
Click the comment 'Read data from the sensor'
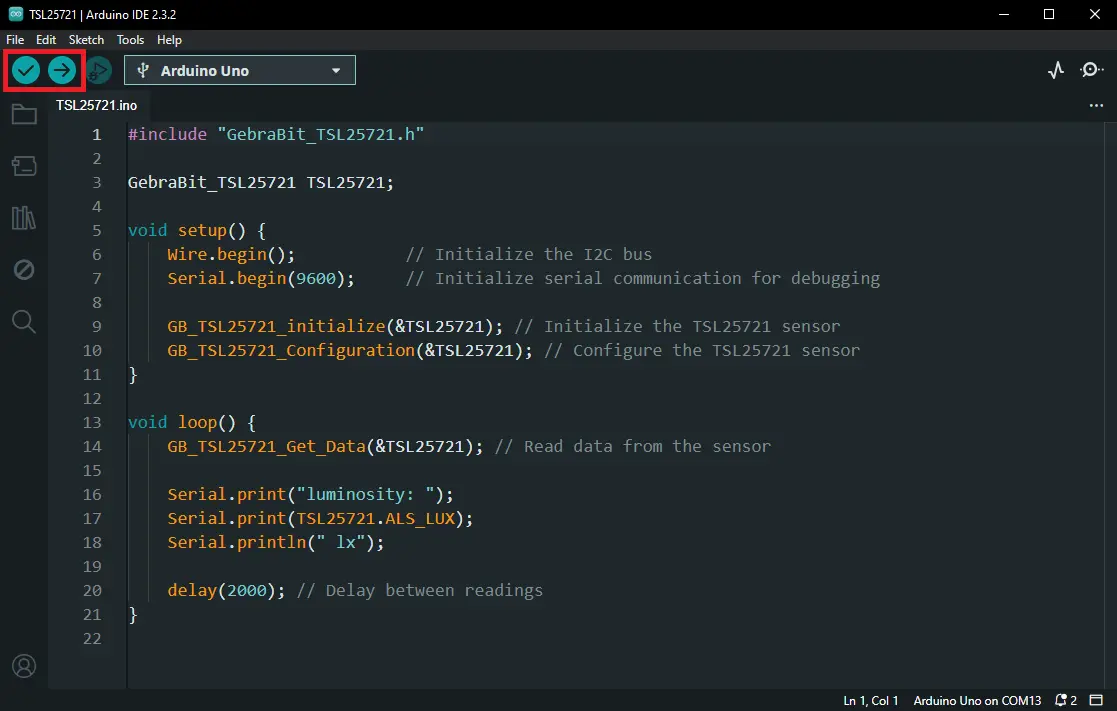633,447
